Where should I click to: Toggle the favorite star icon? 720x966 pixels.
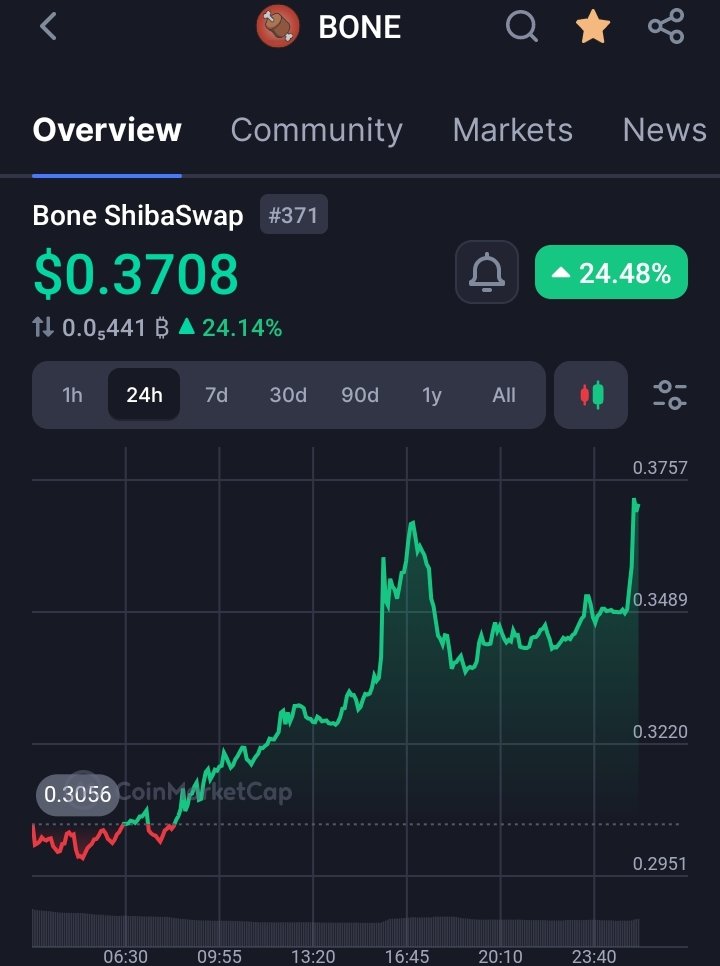click(x=593, y=27)
